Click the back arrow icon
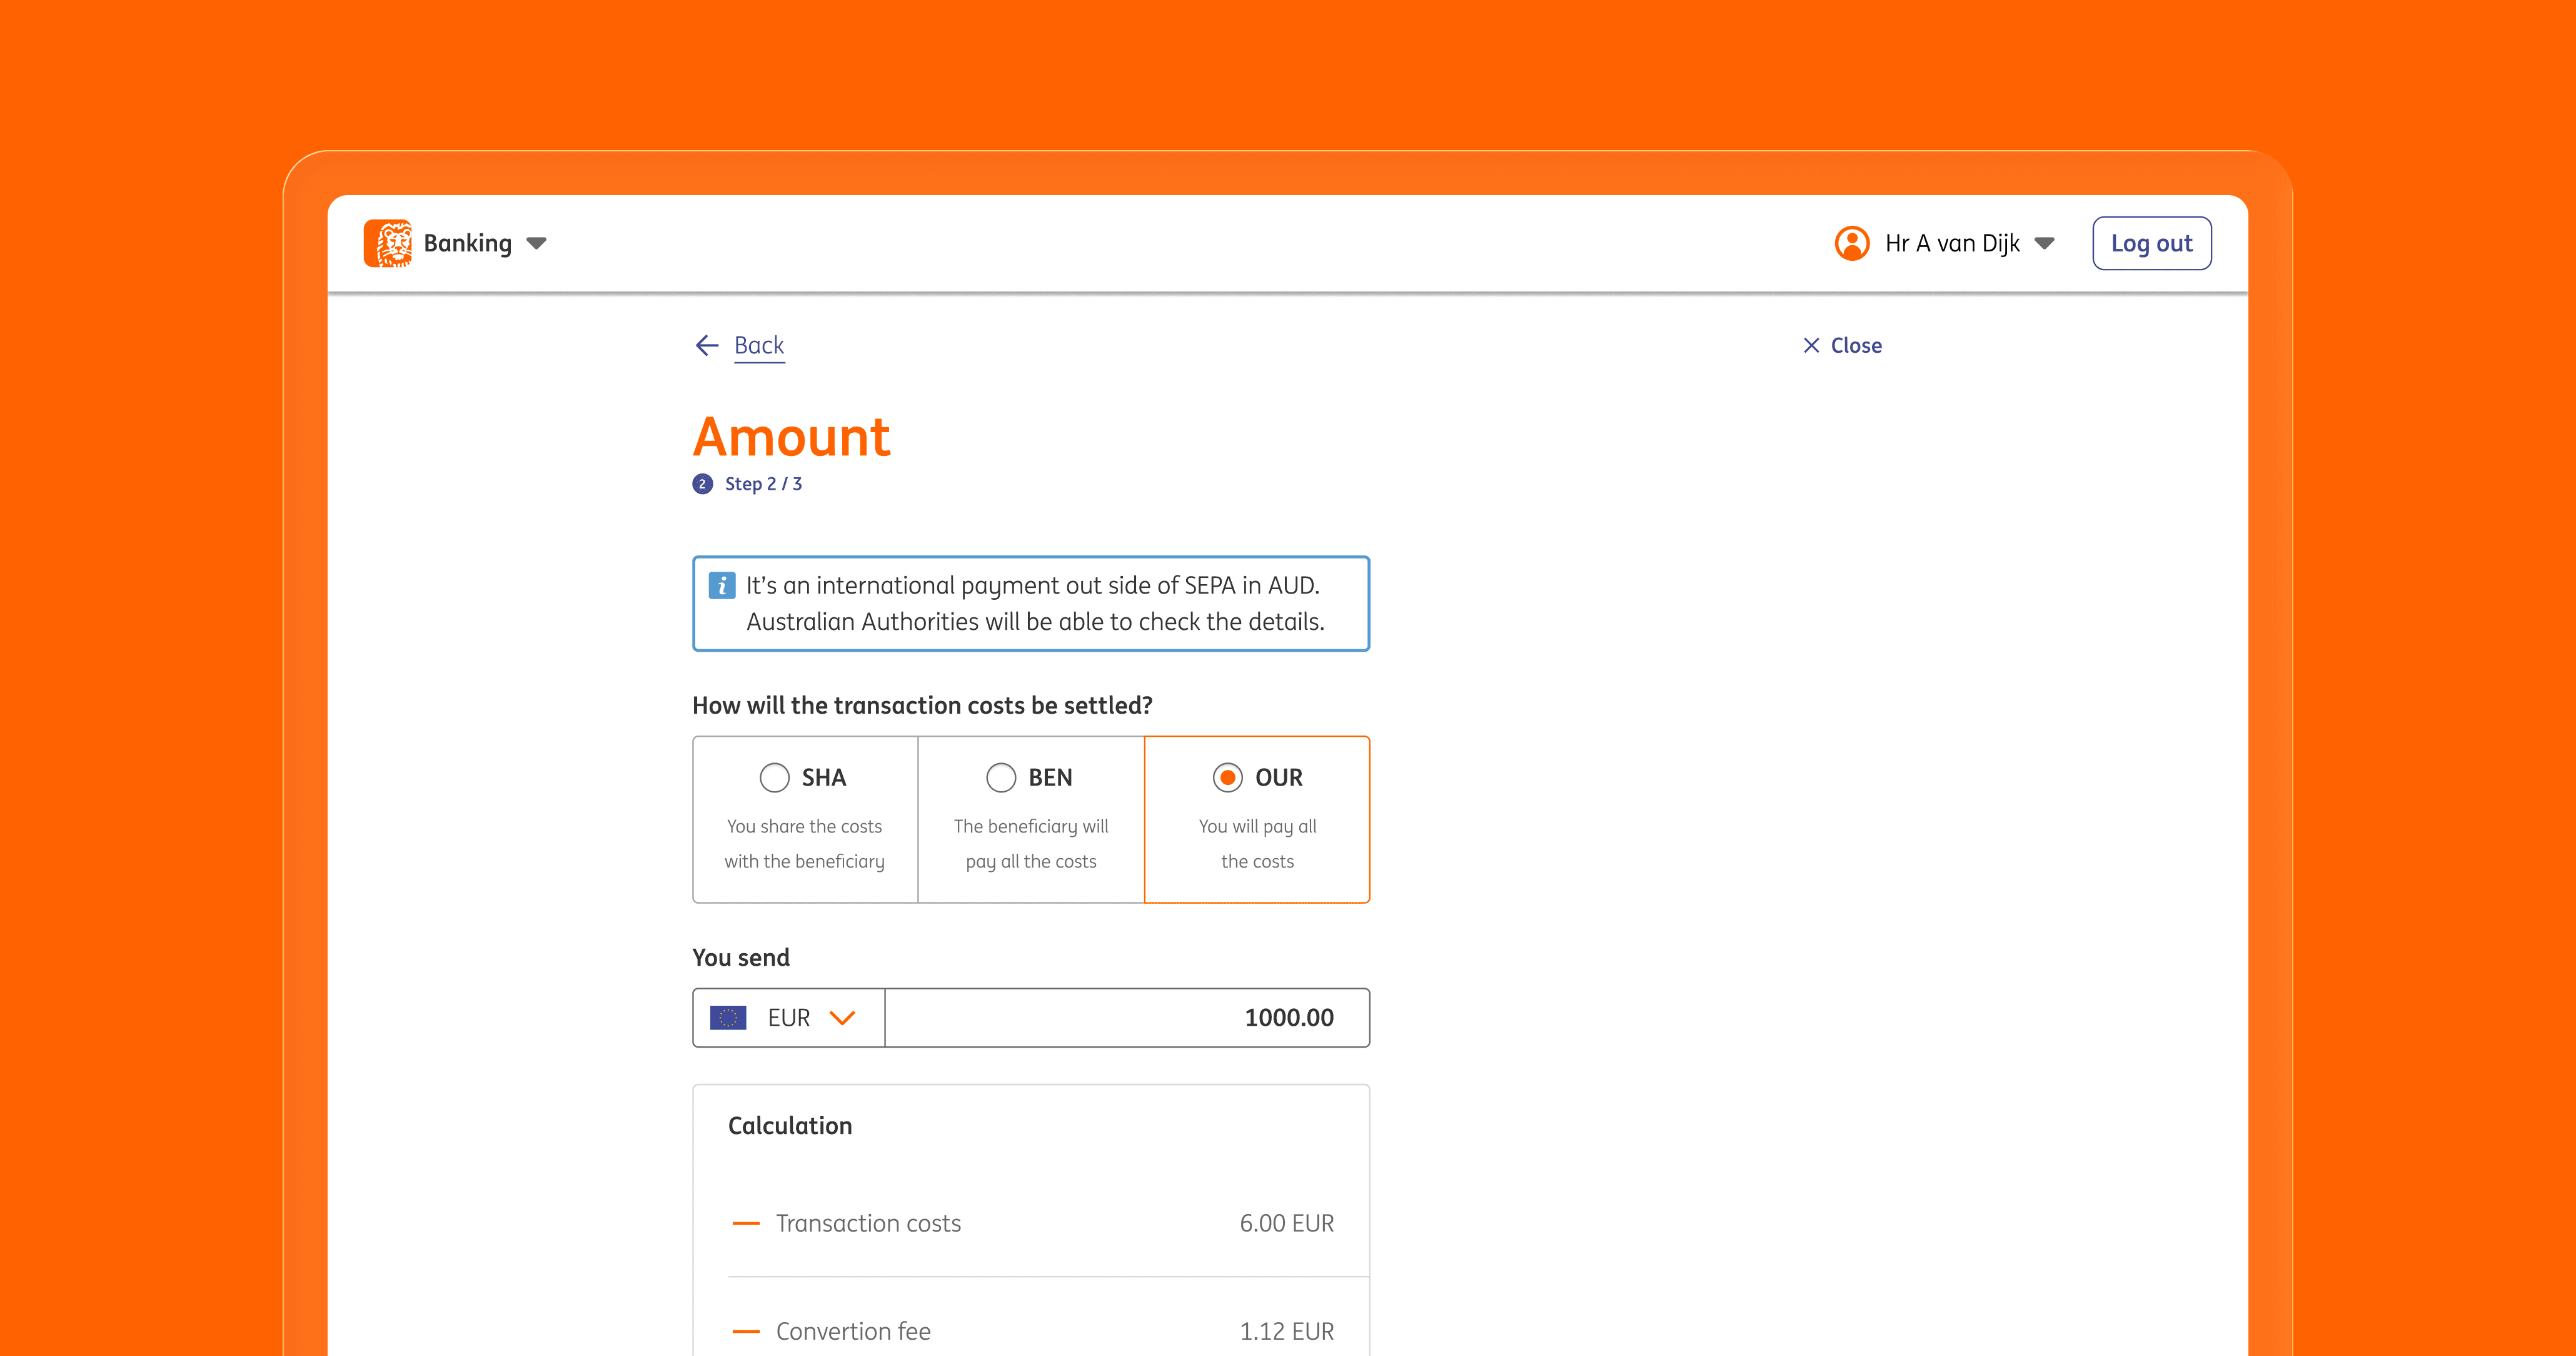 [707, 345]
